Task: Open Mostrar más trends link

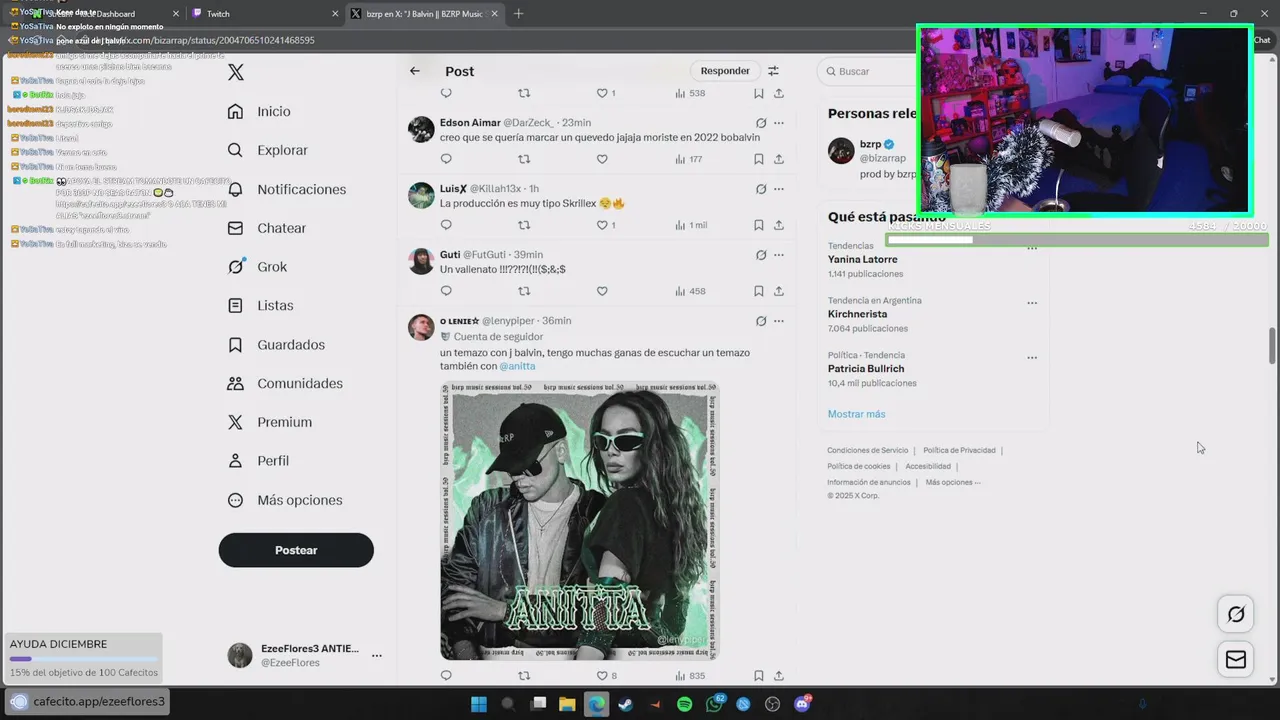Action: 856,414
